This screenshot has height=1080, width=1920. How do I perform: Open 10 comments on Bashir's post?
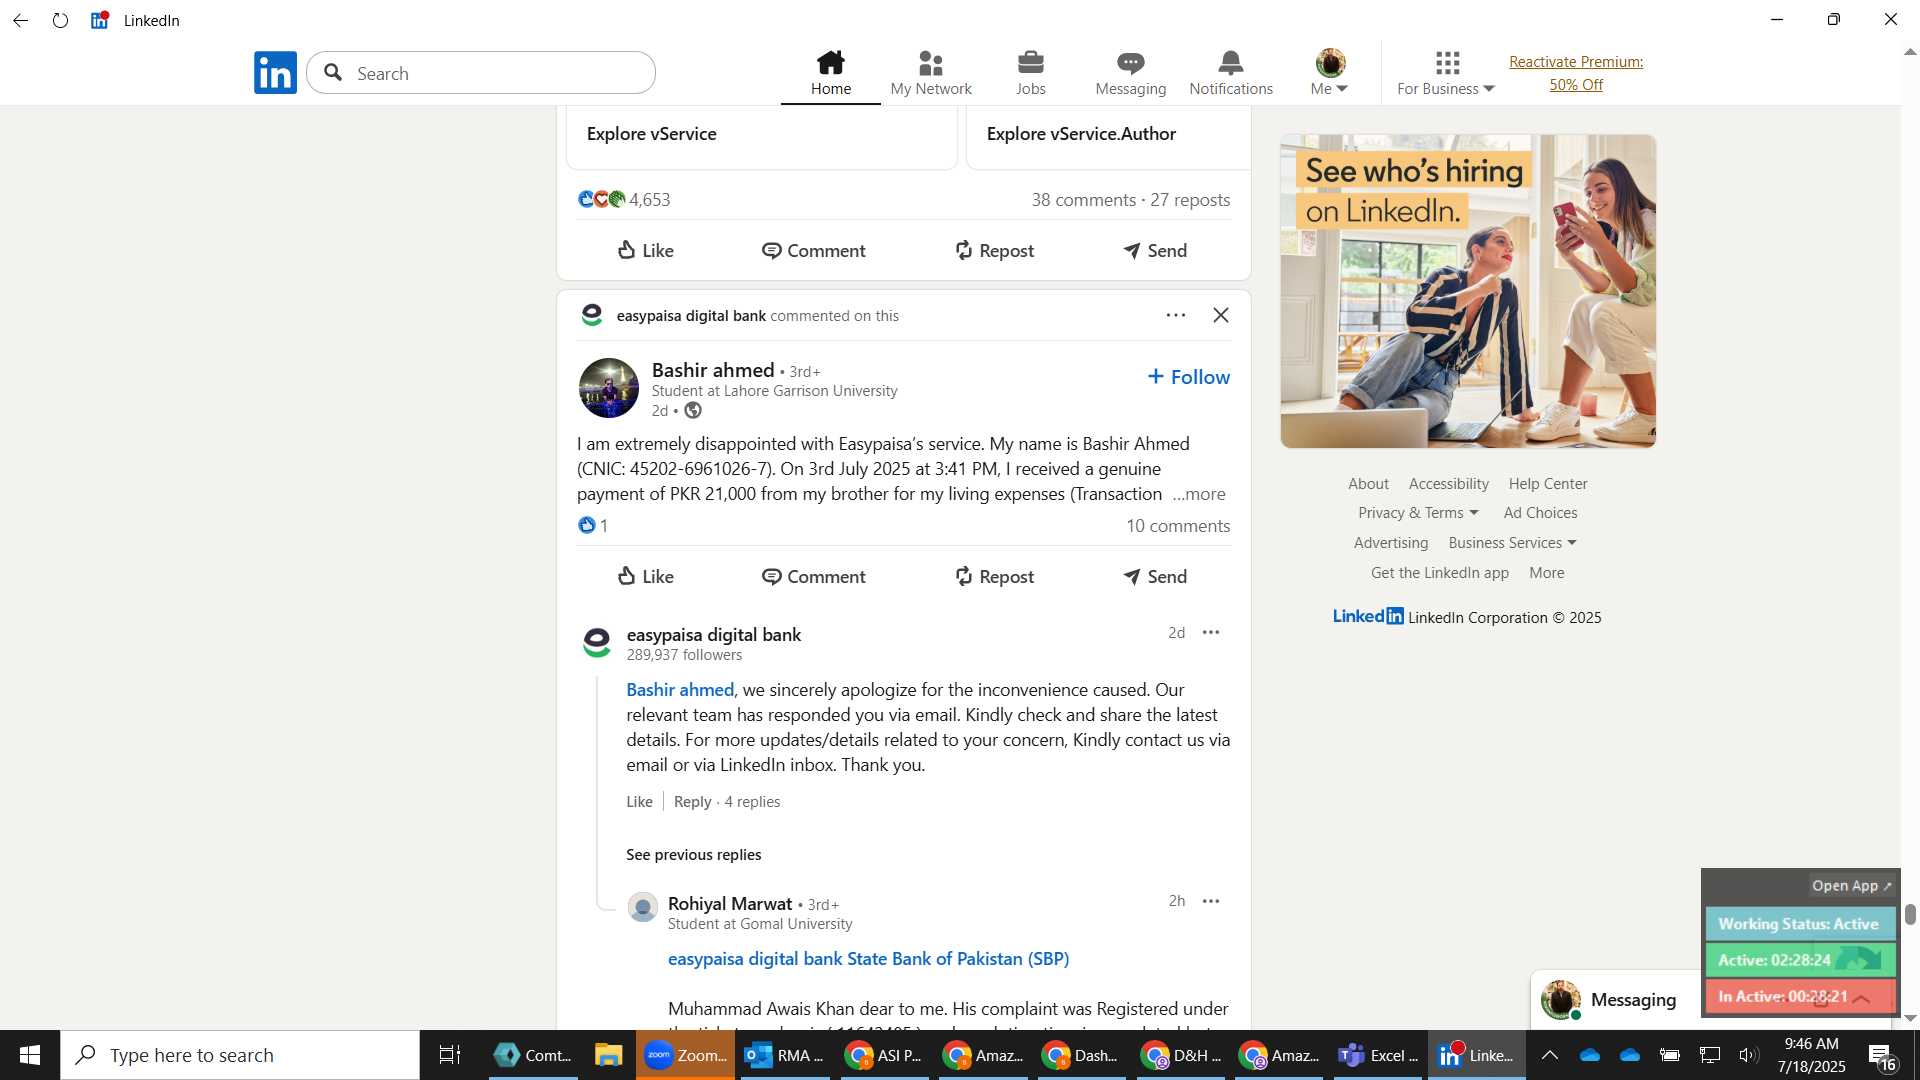point(1178,526)
